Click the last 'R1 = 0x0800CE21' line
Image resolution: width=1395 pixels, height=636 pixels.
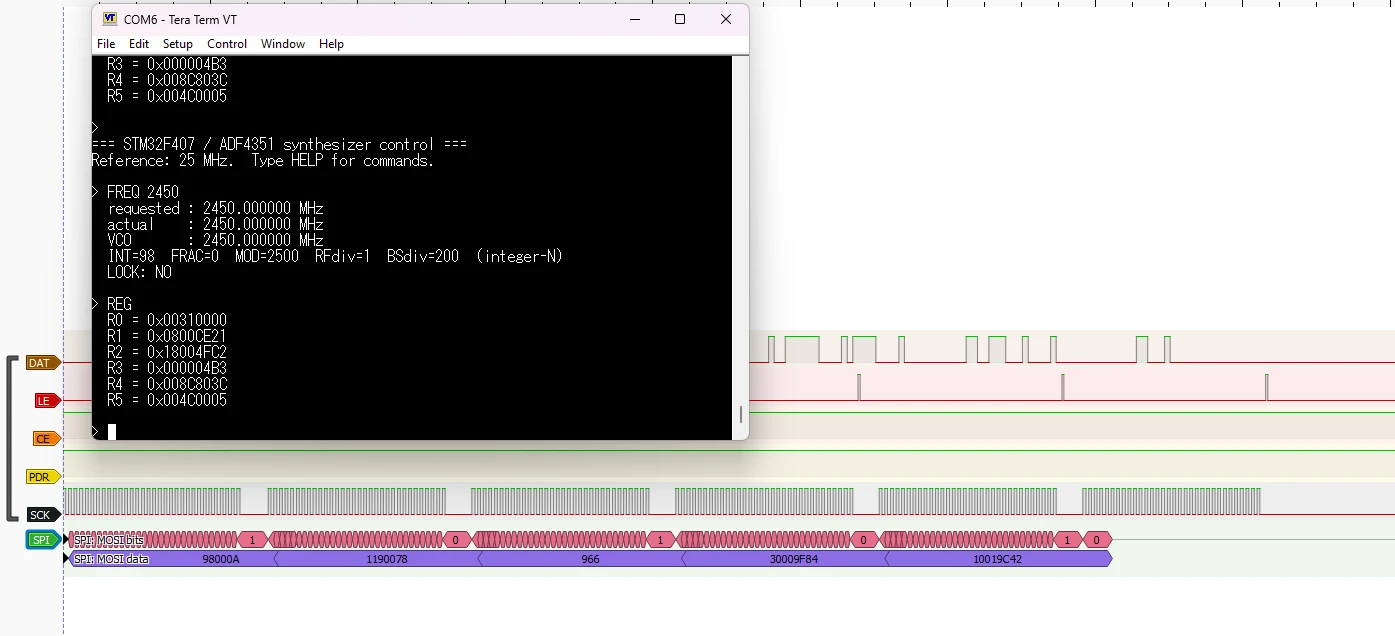pos(167,336)
